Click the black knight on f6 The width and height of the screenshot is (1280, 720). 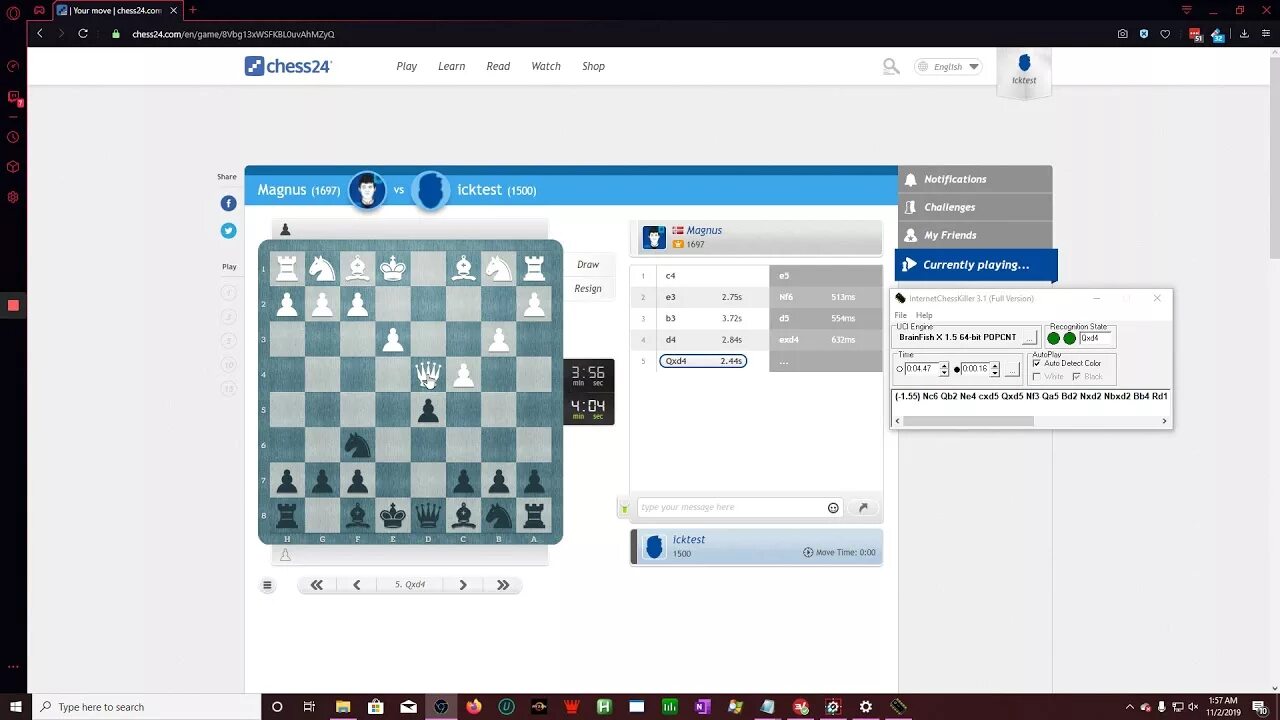coord(357,445)
